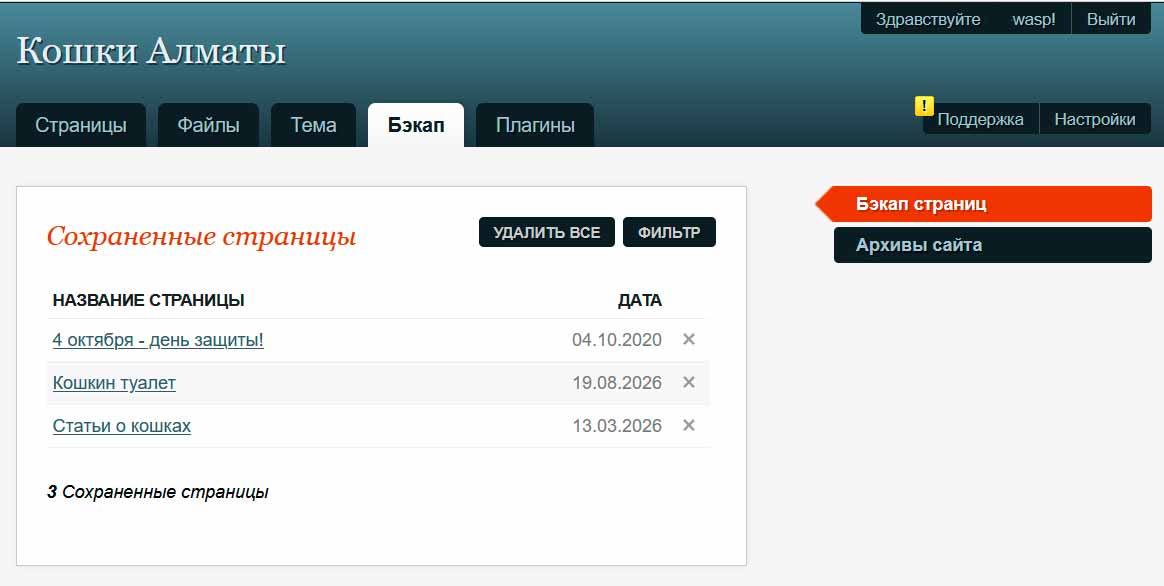Open the wasp! user profile
This screenshot has width=1164, height=586.
coord(1033,19)
